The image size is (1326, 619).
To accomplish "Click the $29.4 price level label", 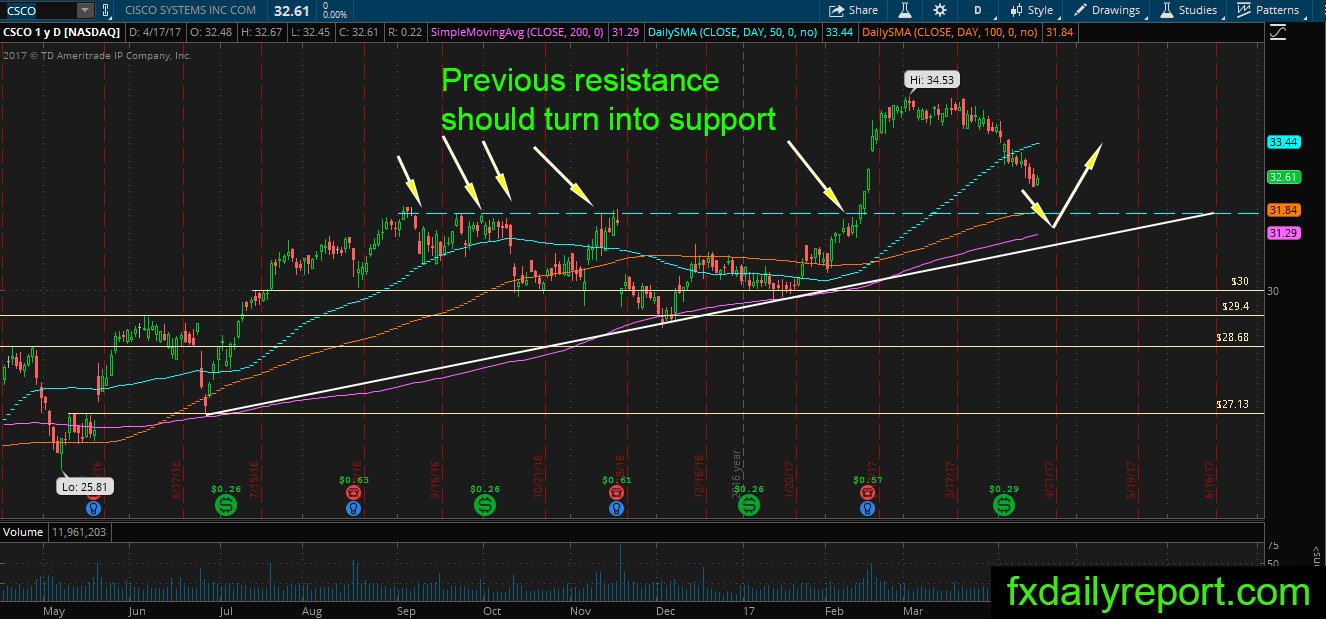I will coord(1236,306).
